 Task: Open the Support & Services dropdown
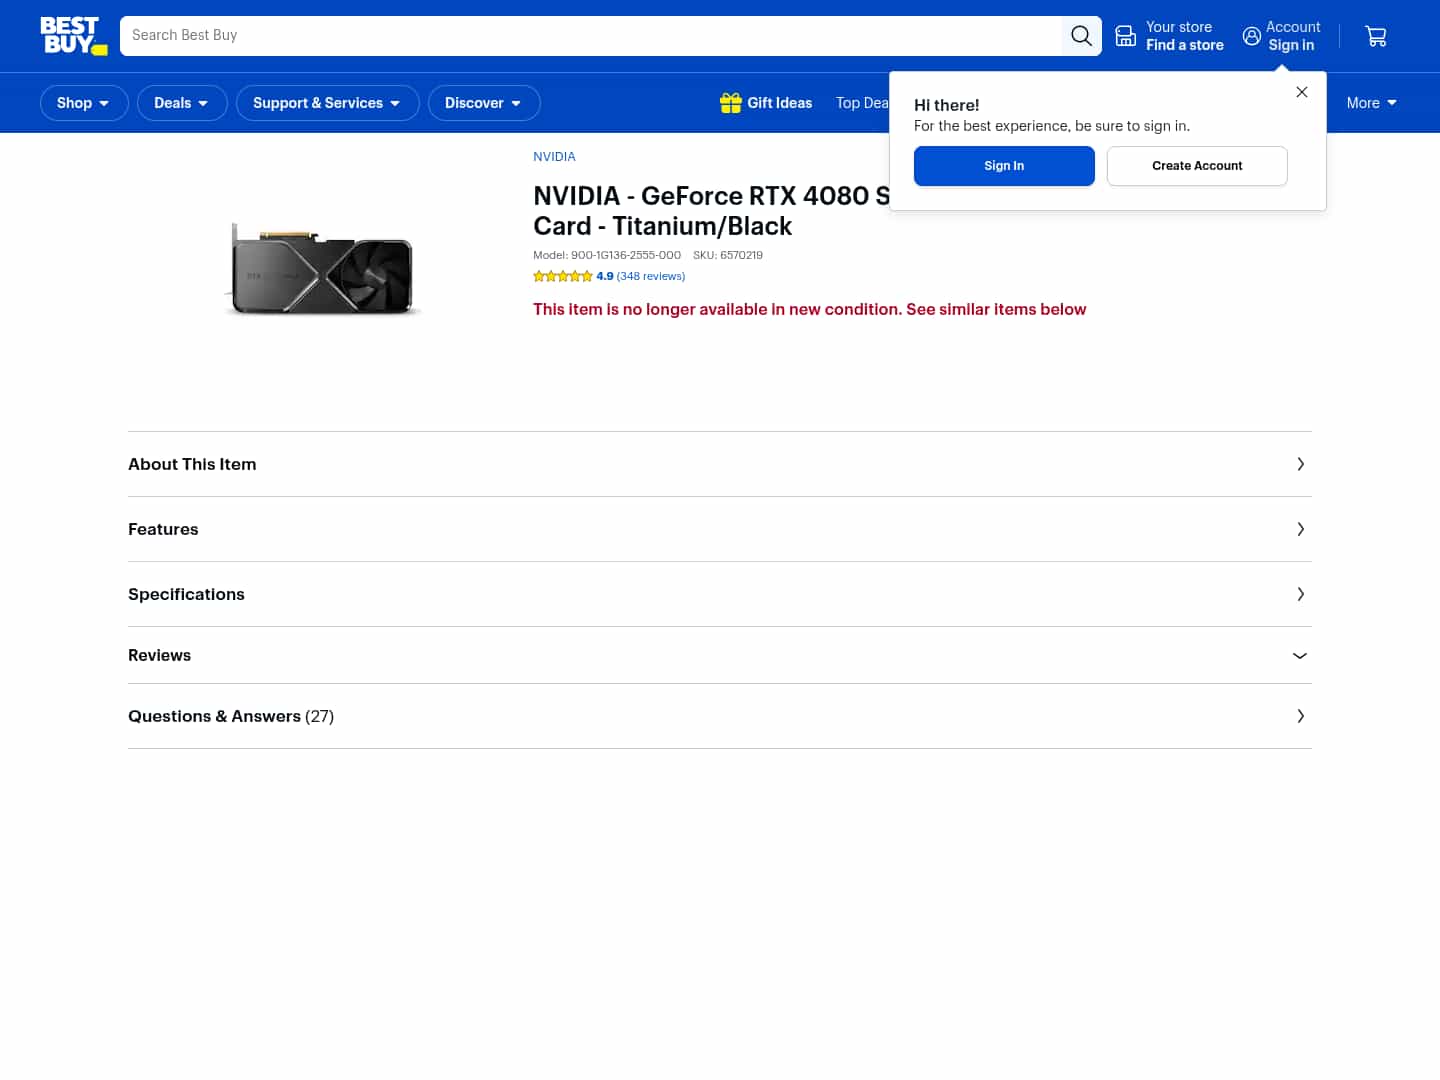pyautogui.click(x=328, y=103)
